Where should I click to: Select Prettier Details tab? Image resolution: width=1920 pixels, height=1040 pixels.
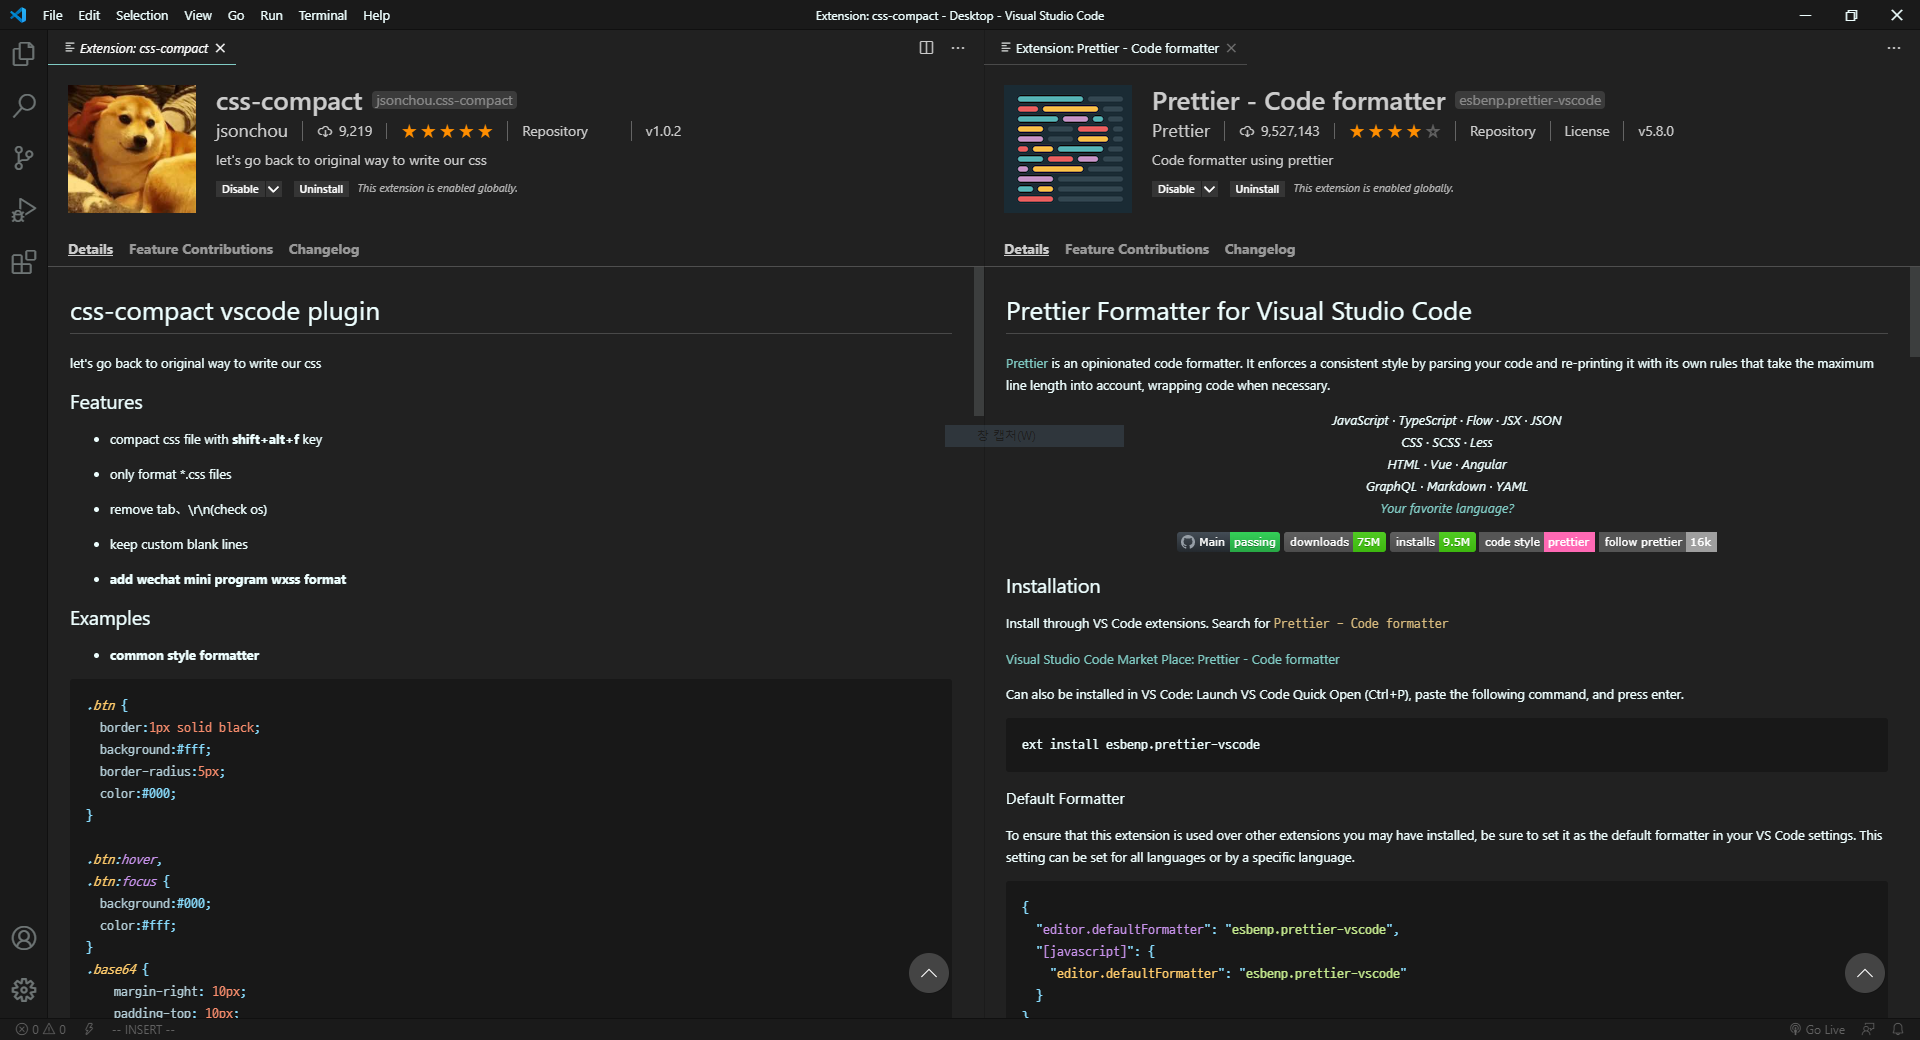(x=1026, y=249)
